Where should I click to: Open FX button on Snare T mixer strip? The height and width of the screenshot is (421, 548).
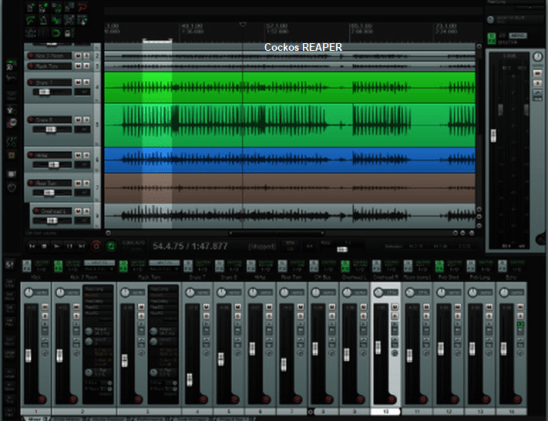[x=188, y=266]
